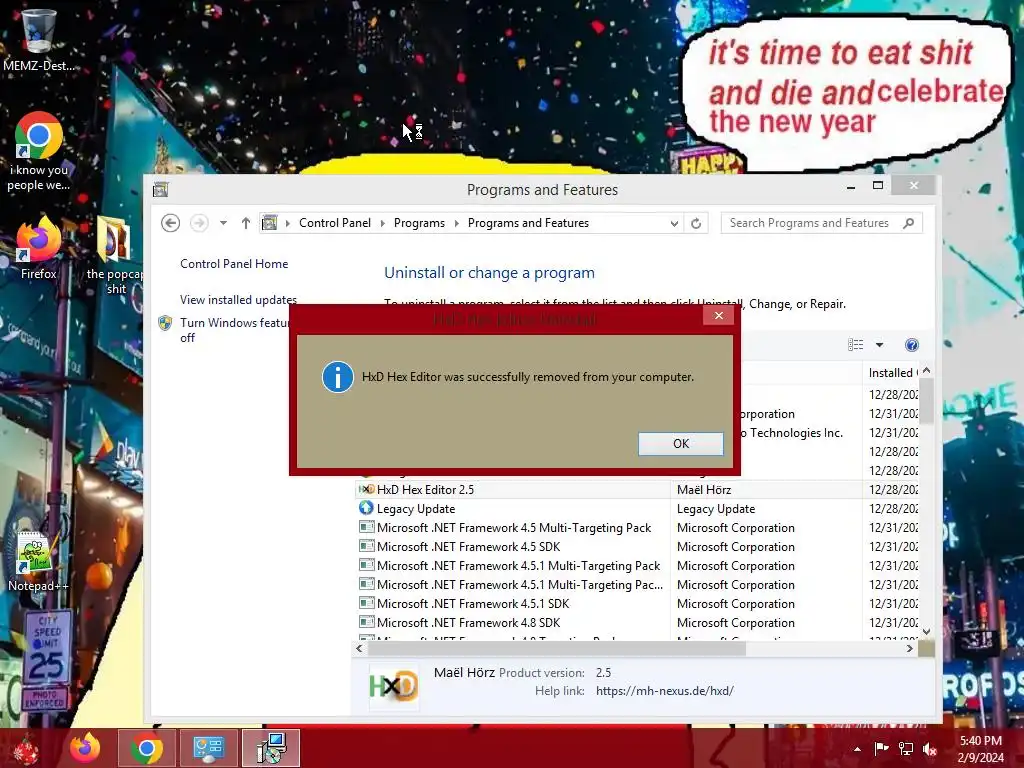Expand arrow after Programs breadcrumb

[x=456, y=223]
